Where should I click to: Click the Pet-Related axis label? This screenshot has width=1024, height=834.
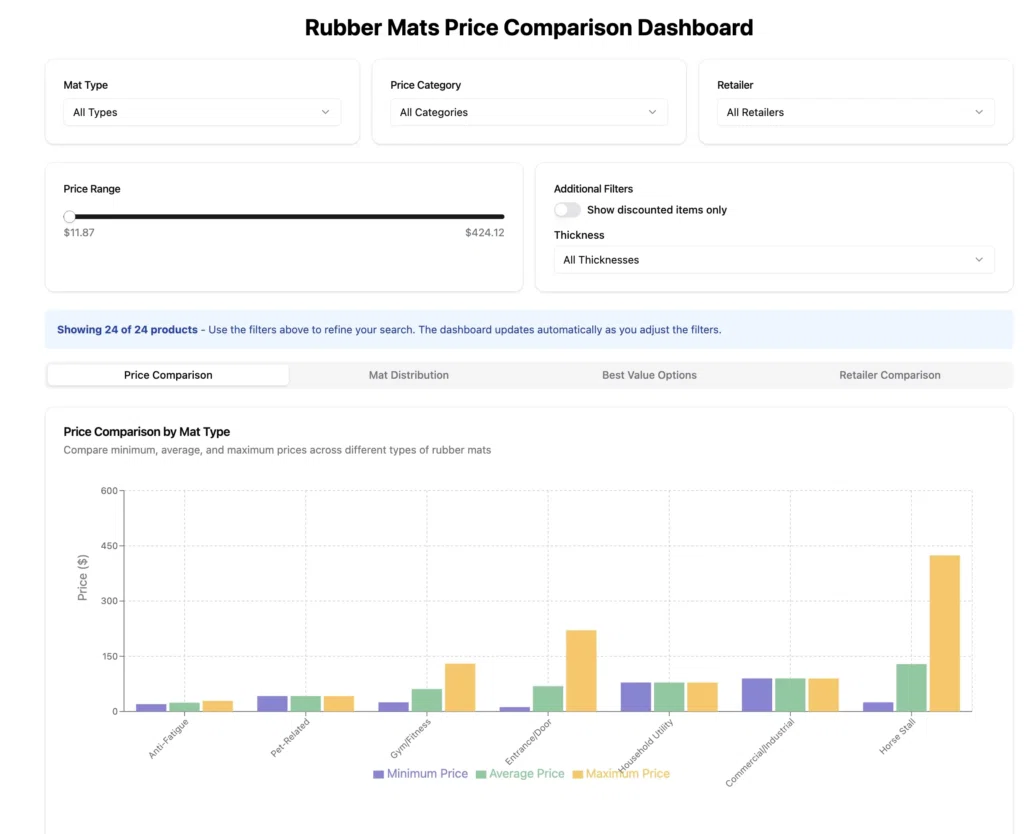coord(290,737)
